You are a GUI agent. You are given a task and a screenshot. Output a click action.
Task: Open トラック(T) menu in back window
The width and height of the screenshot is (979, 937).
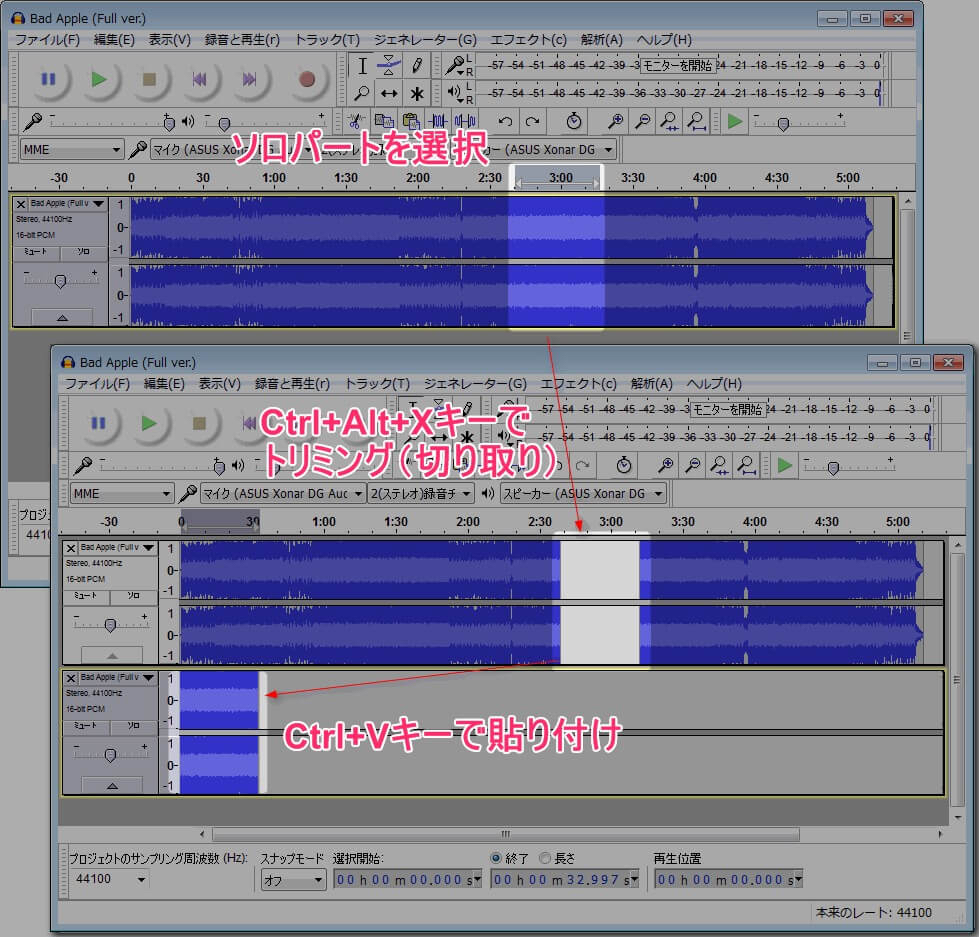coord(327,39)
